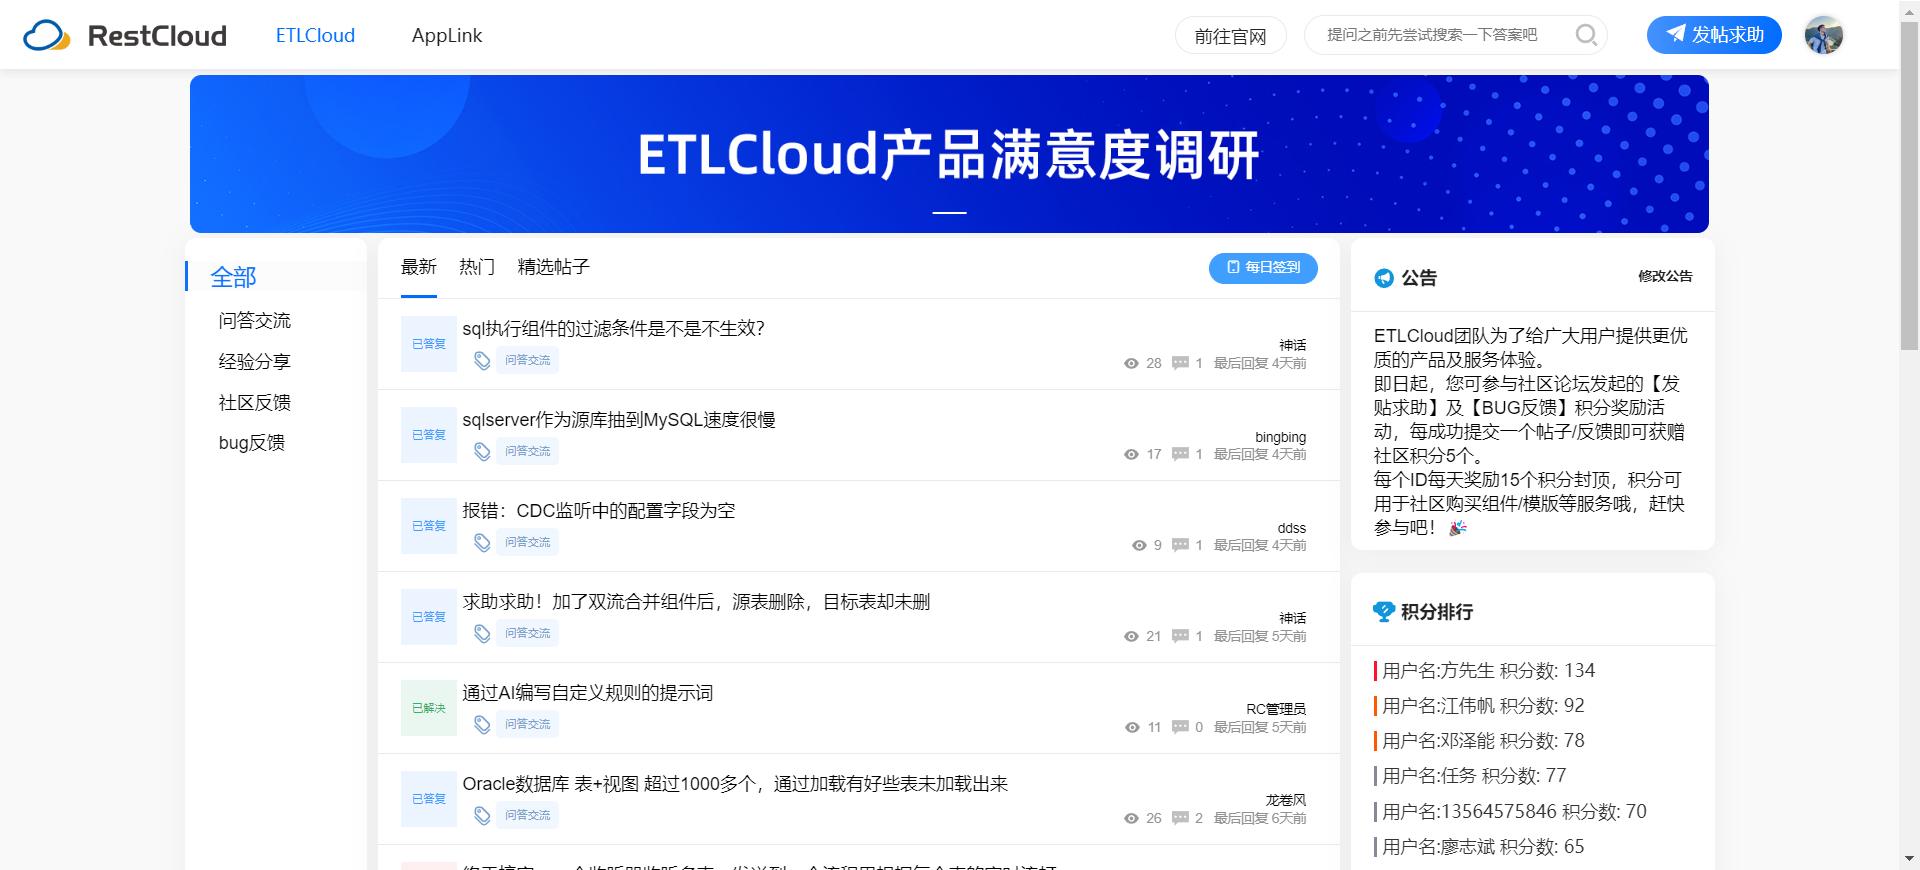
Task: Click tag icon under CDC监听 post
Action: [482, 542]
